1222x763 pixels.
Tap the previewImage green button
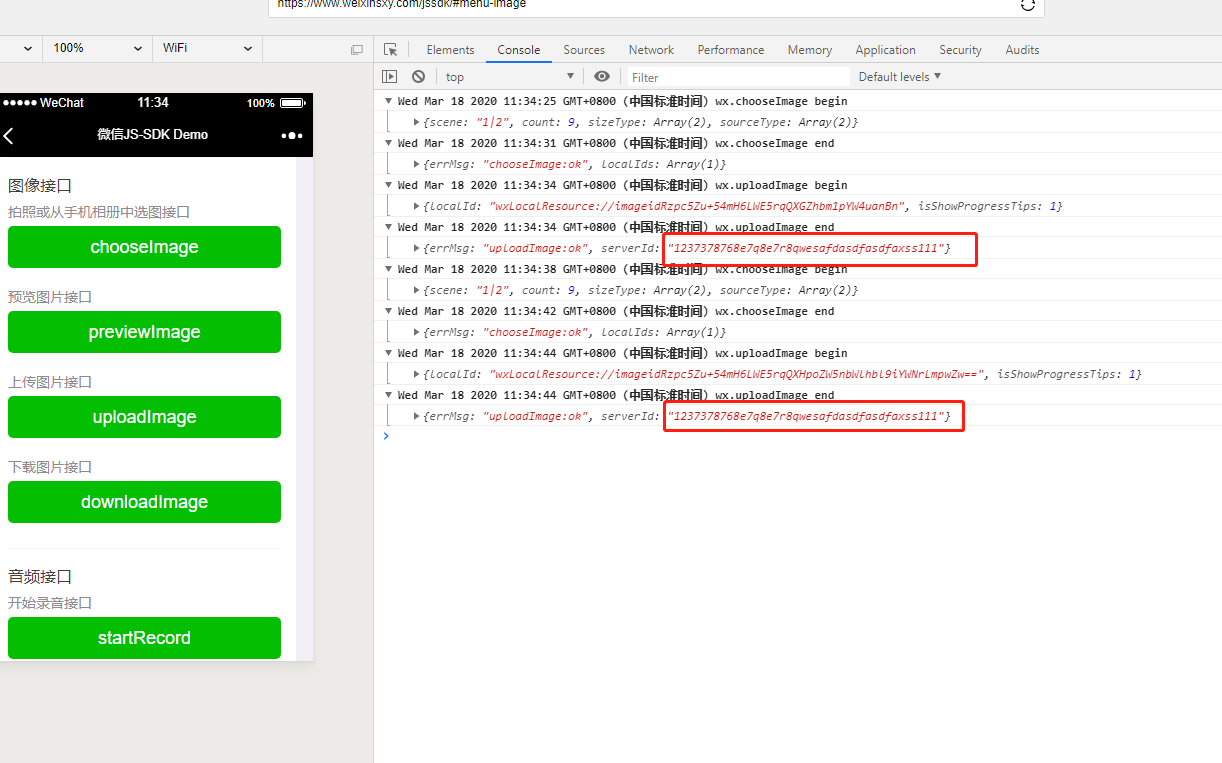pyautogui.click(x=144, y=332)
